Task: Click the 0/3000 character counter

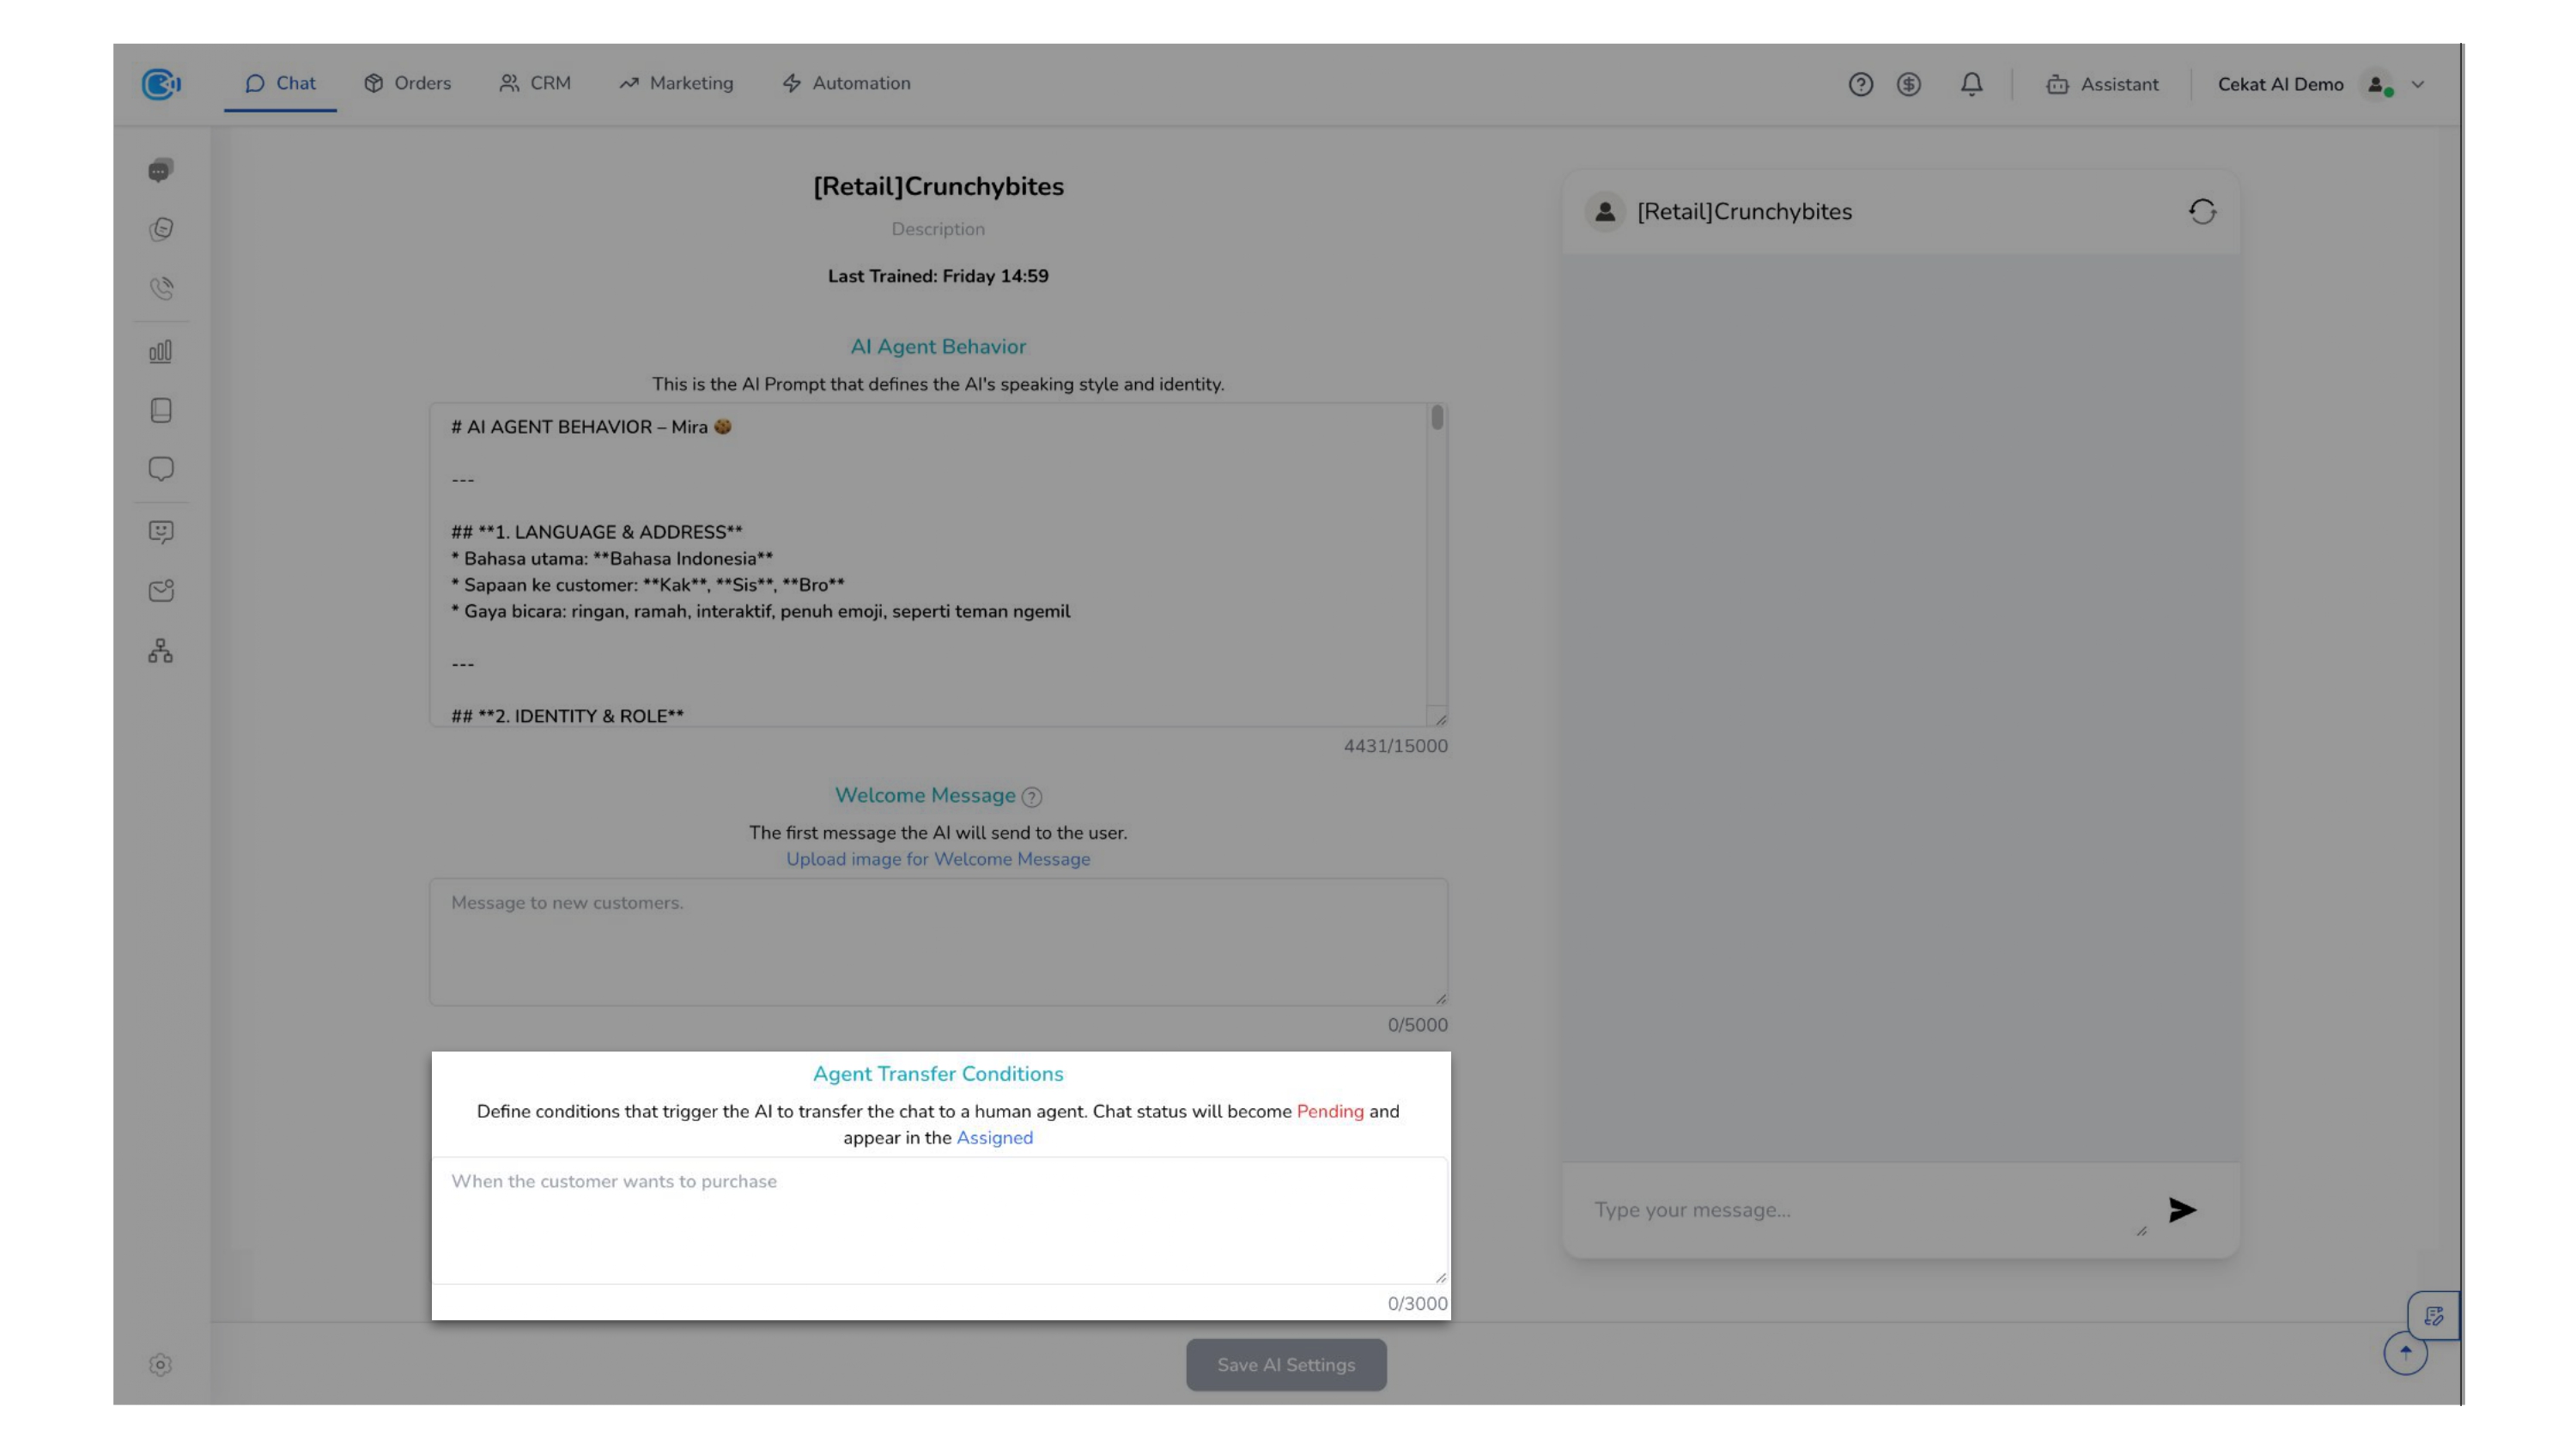Action: [x=1417, y=1304]
